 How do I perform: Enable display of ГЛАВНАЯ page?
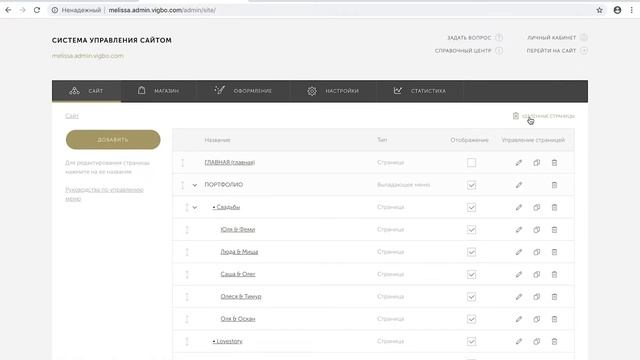[x=471, y=162]
